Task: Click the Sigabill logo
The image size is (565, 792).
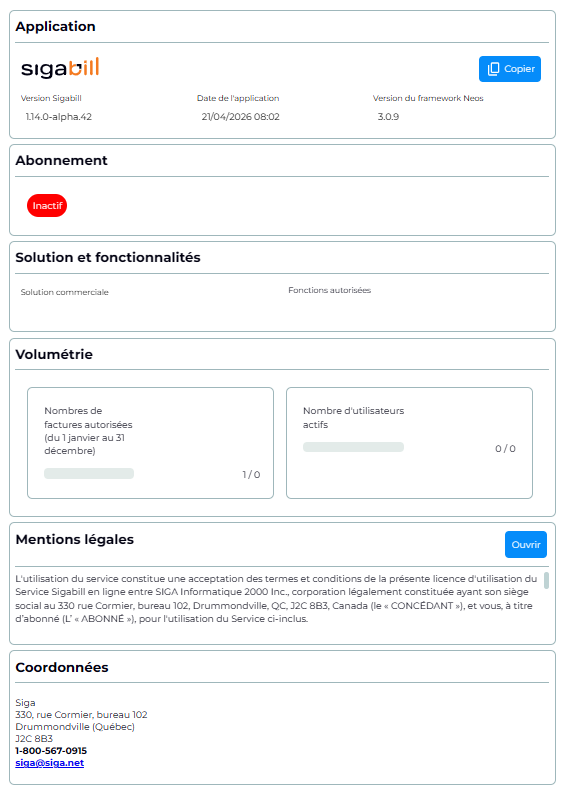Action: coord(60,68)
